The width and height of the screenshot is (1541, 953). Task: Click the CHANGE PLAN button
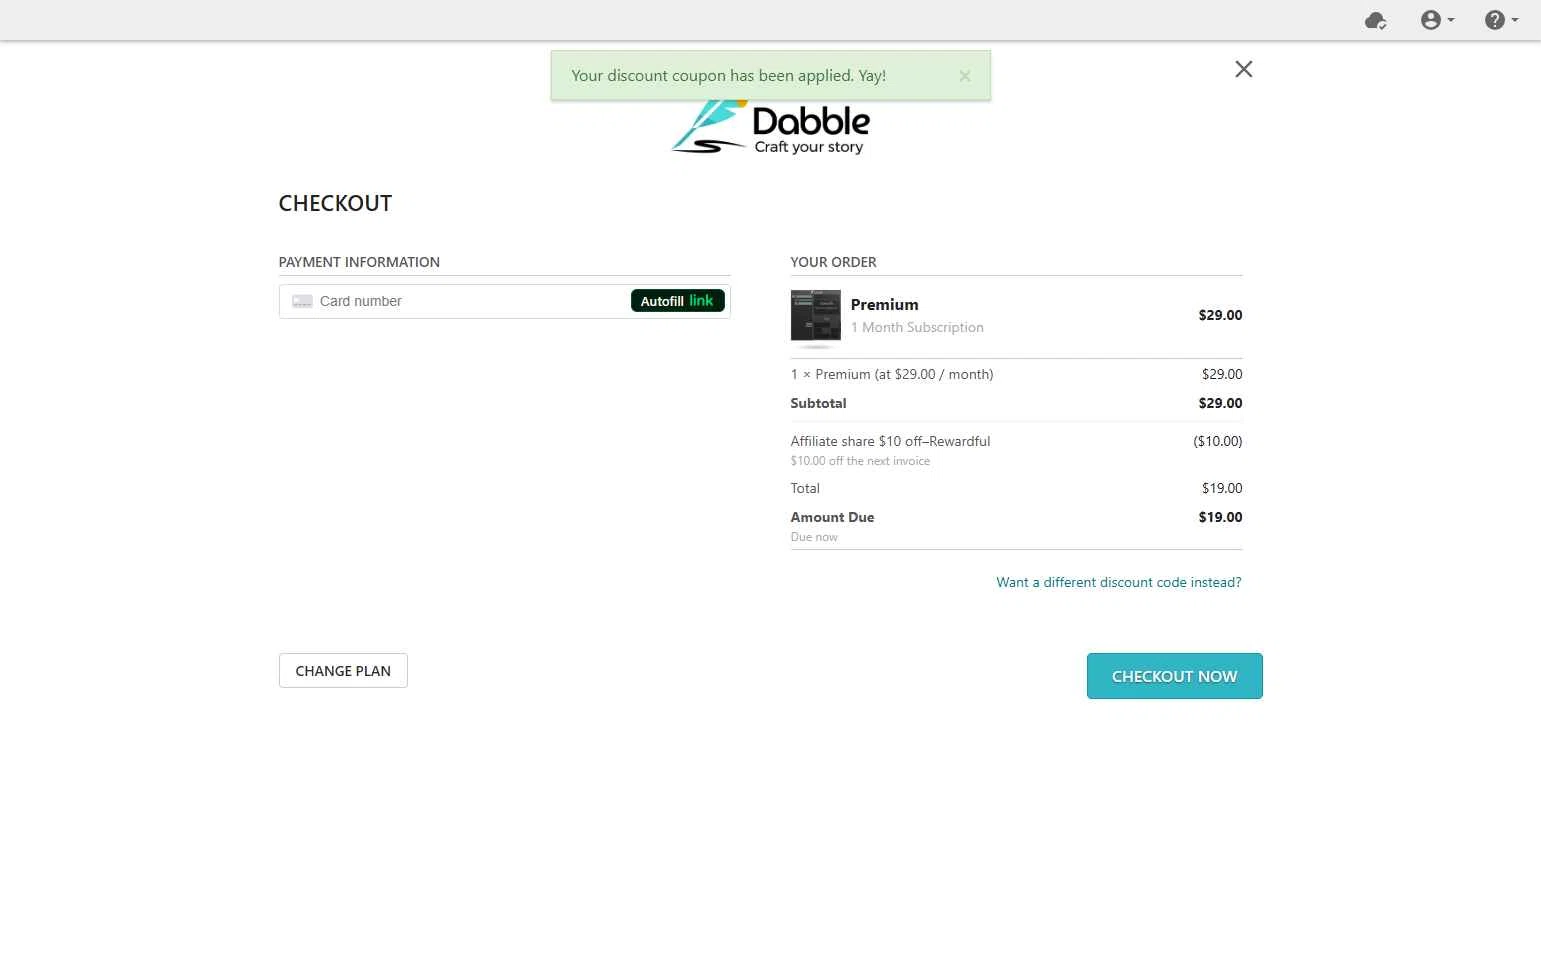[343, 671]
